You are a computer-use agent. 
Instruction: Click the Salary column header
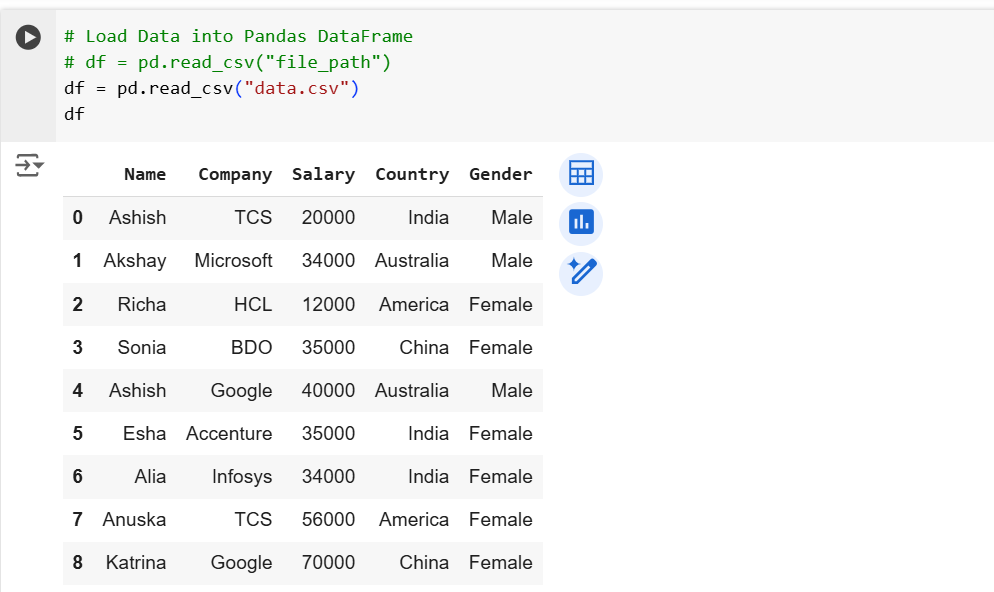pos(323,174)
